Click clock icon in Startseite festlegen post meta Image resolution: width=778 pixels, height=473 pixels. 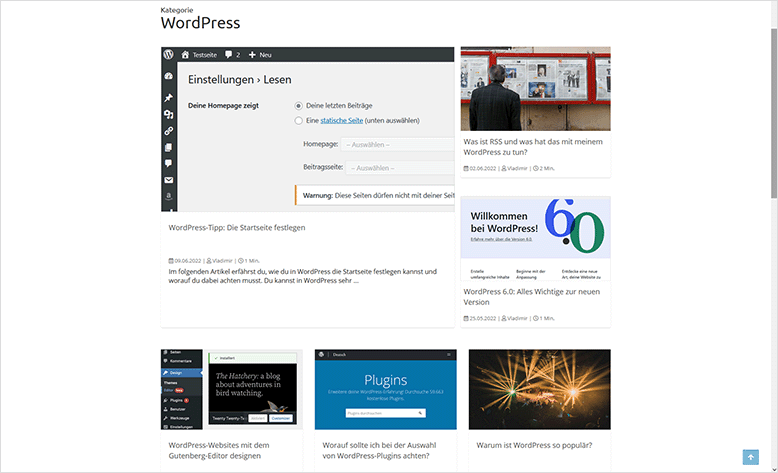[x=241, y=261]
